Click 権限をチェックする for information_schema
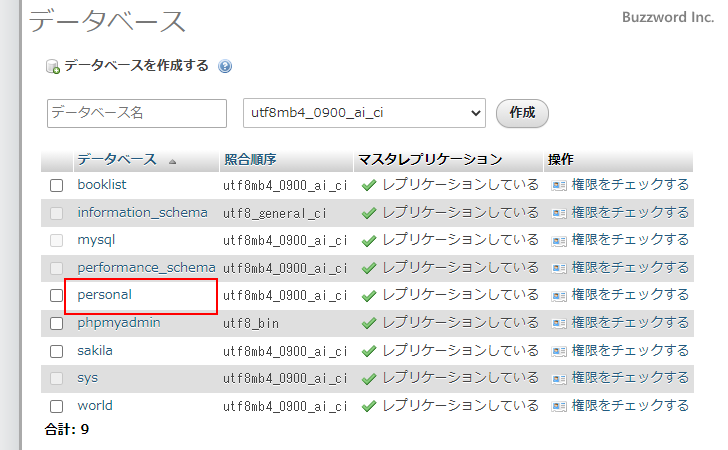728x450 pixels. coord(630,213)
